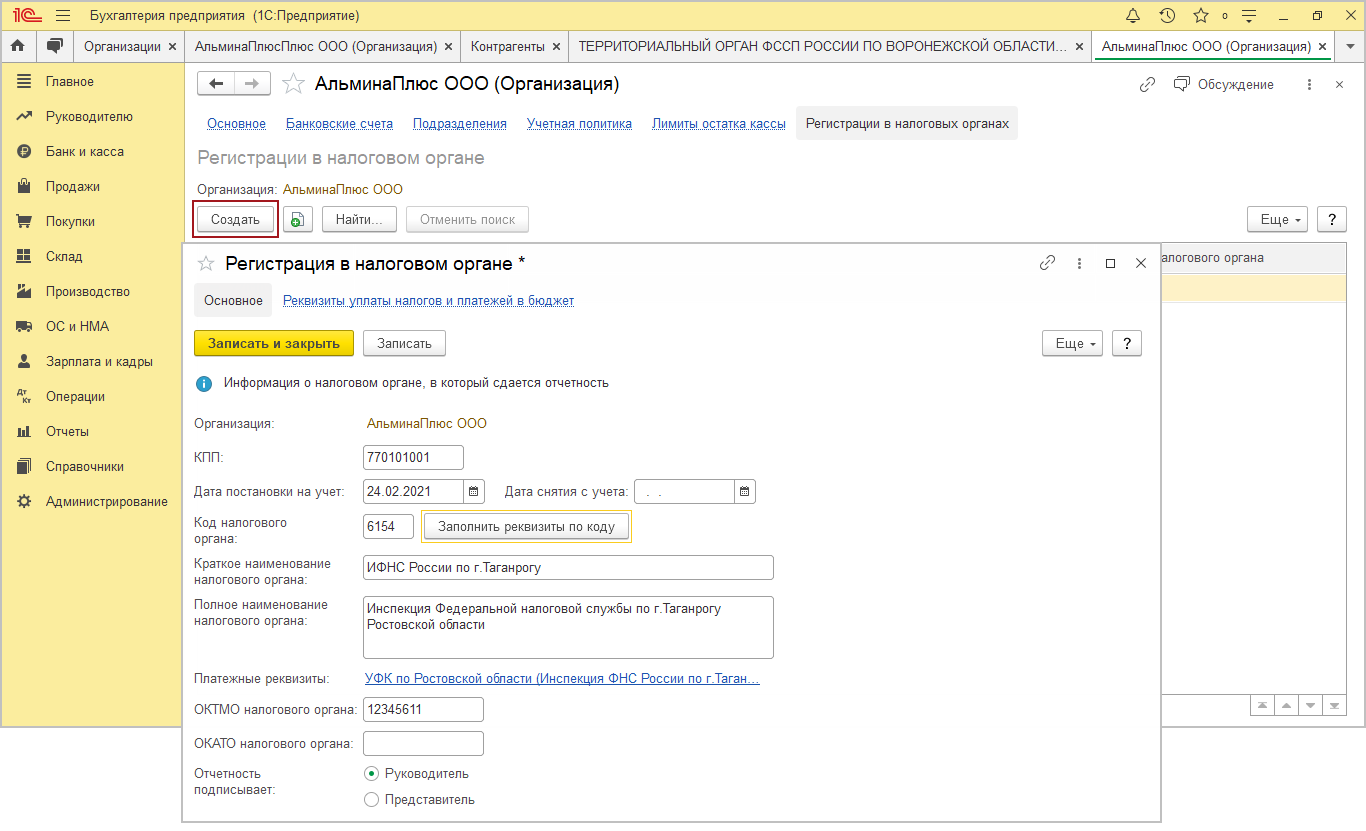Select Представитель radio option
The width and height of the screenshot is (1366, 831).
(372, 799)
